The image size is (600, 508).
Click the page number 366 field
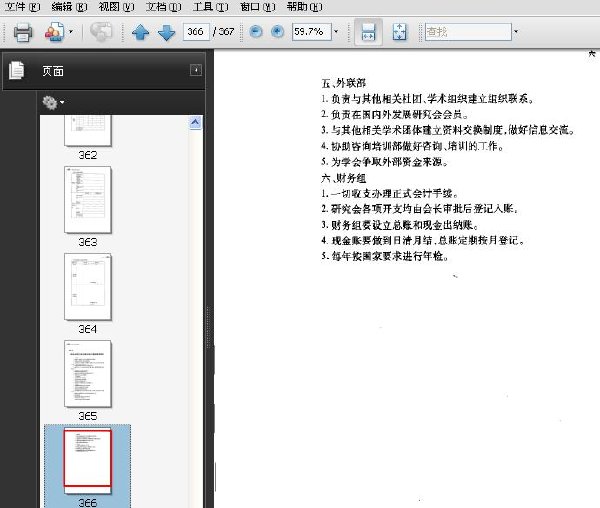tap(196, 31)
